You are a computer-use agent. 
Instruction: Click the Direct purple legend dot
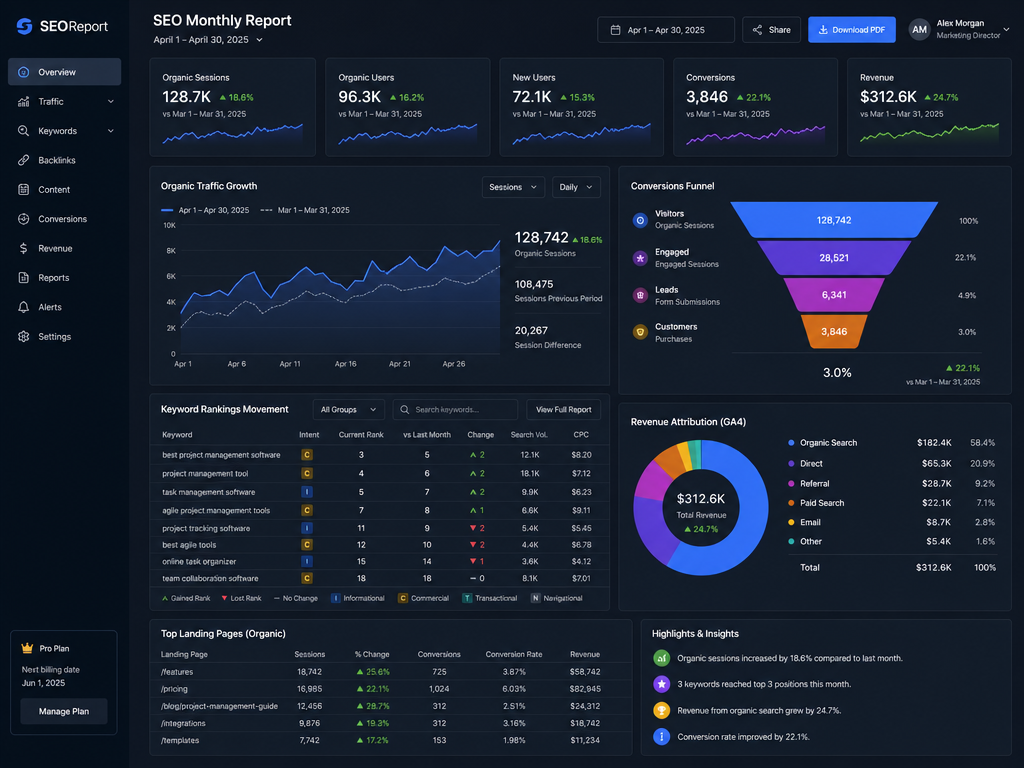(791, 464)
